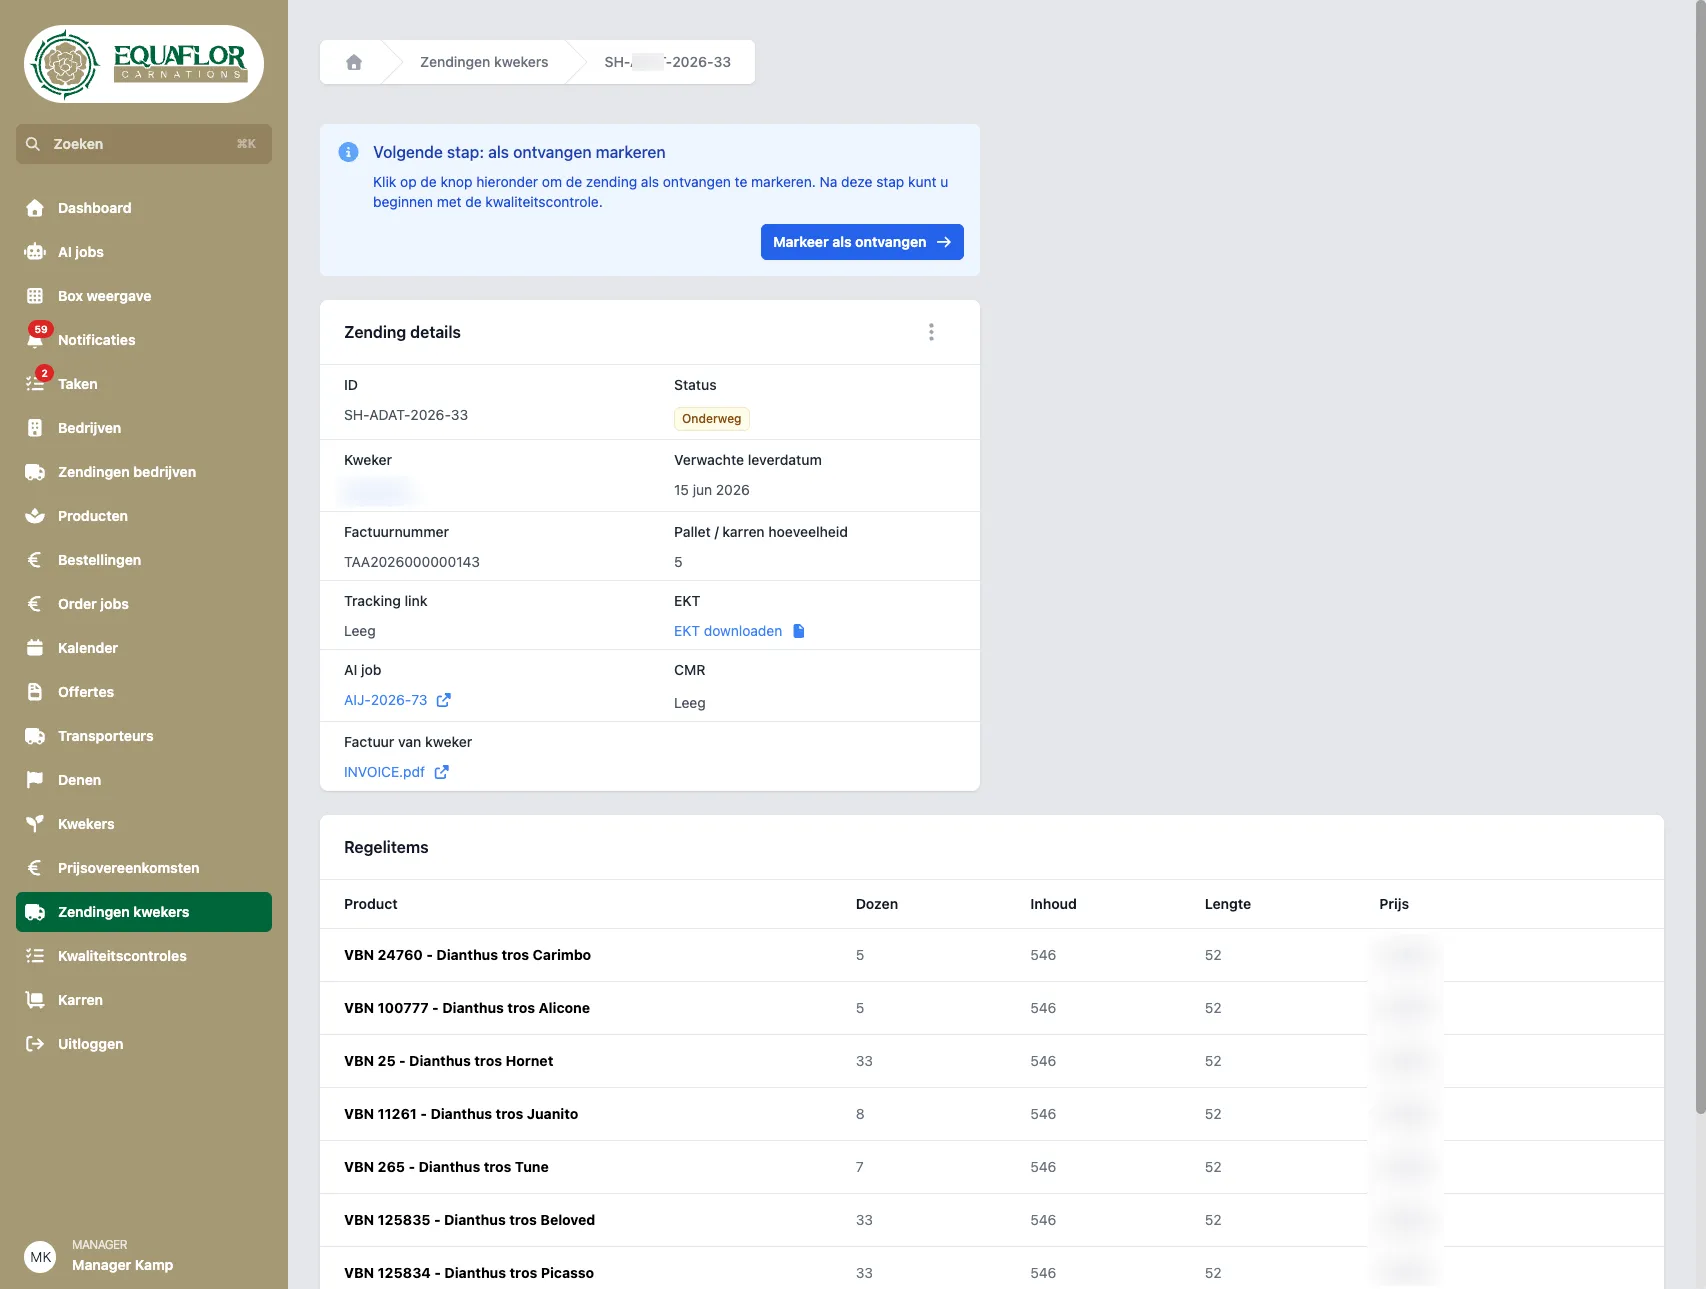Click row VBN 265 Dianthus tros Tune
The image size is (1706, 1289).
(x=992, y=1167)
